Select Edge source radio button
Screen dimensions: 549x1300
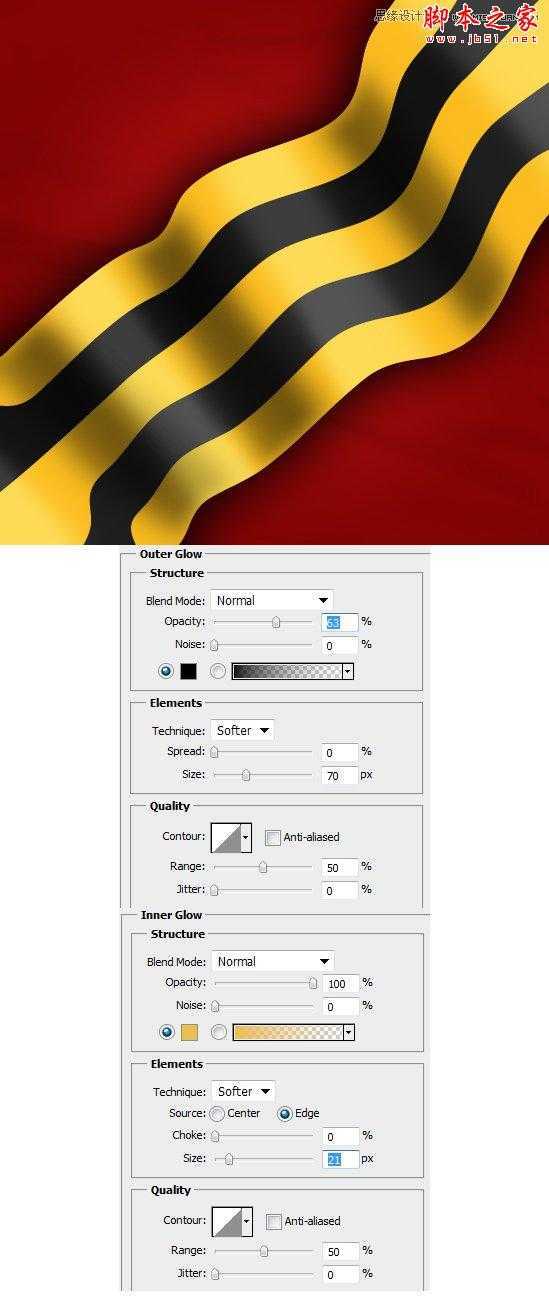pos(284,1113)
